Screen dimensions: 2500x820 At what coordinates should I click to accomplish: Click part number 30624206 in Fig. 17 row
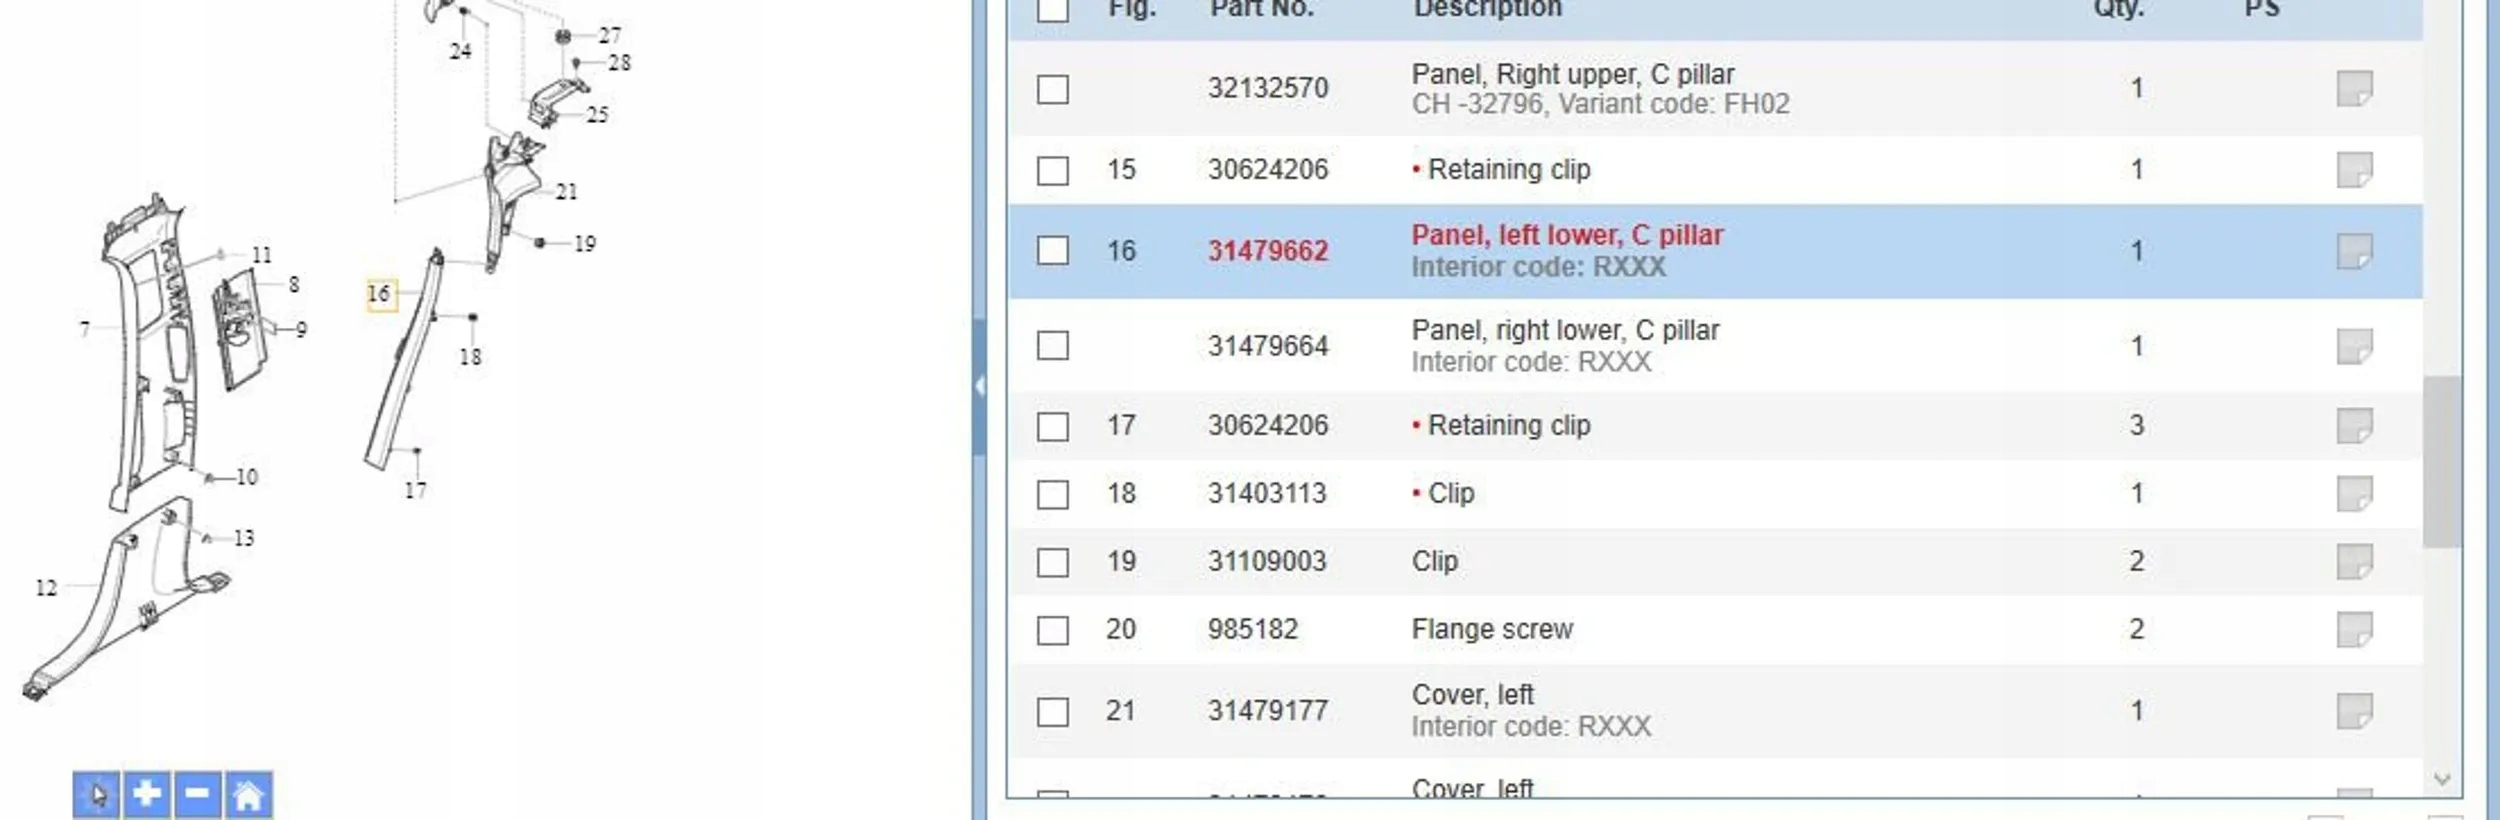click(1268, 426)
